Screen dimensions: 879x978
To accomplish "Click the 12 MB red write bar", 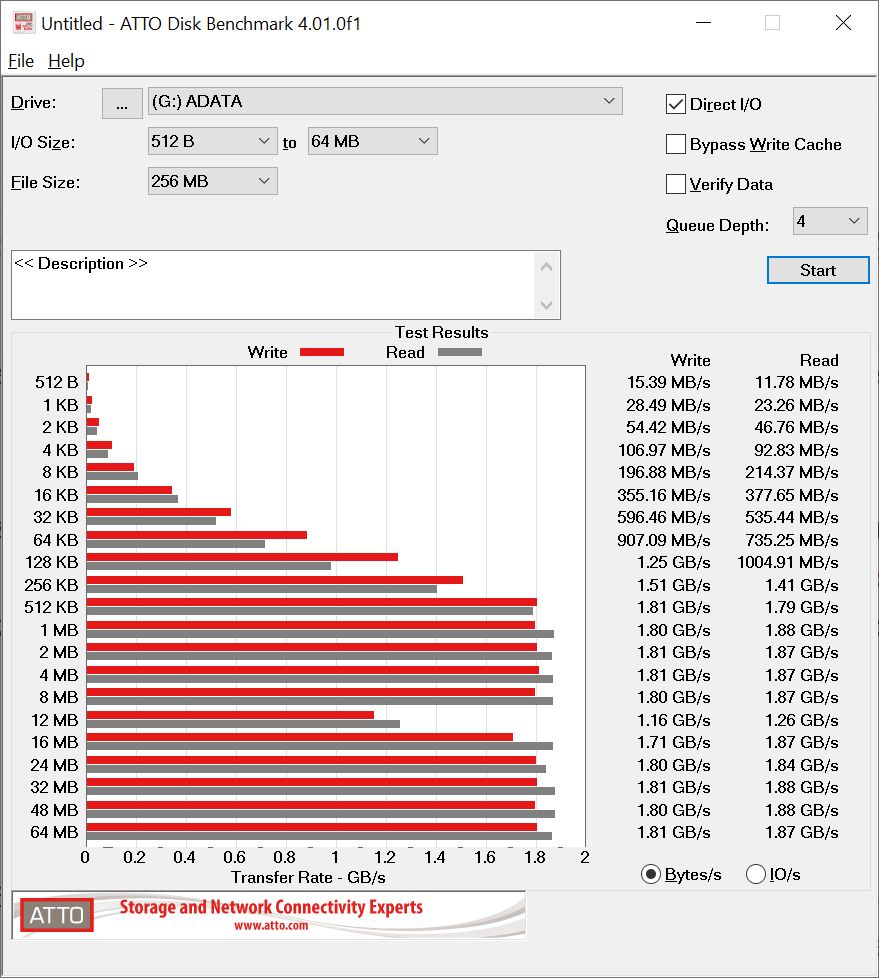I will click(x=230, y=715).
